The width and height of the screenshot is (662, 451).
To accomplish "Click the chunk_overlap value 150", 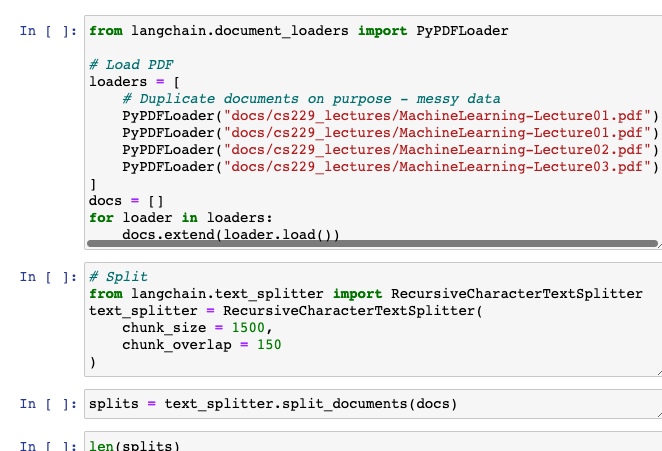I will point(269,345).
